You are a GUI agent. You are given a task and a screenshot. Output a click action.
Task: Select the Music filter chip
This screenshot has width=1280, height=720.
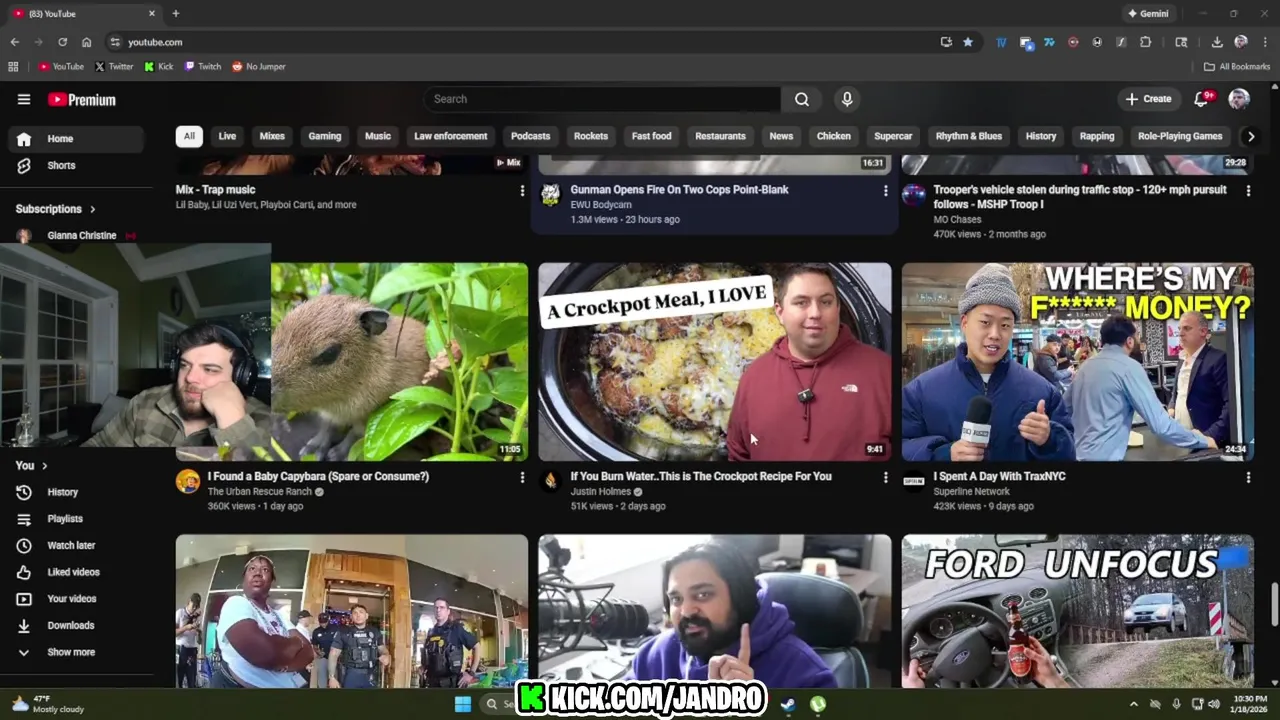378,136
